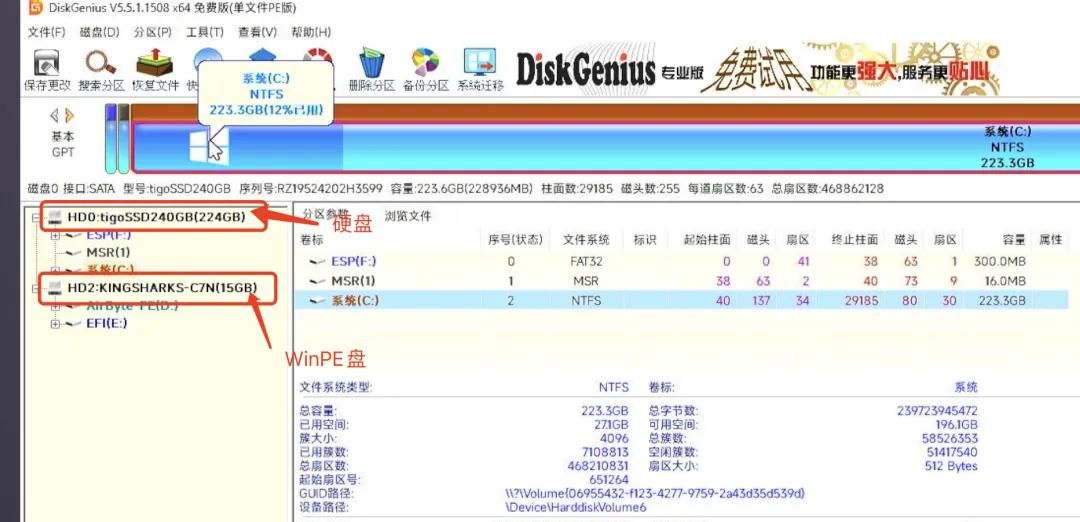Image resolution: width=1080 pixels, height=522 pixels.
Task: Click the FAT32 file system cell
Action: [x=586, y=262]
